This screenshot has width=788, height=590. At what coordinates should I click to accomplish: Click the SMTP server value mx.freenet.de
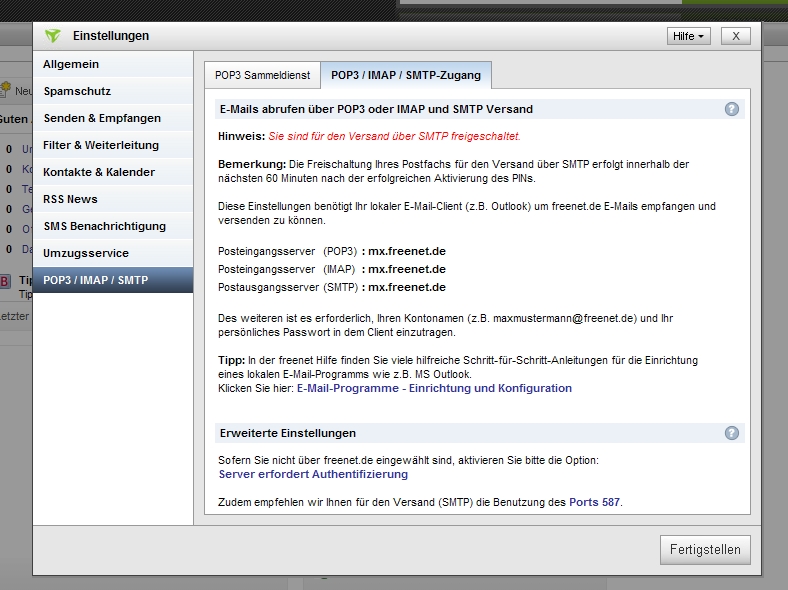407,287
